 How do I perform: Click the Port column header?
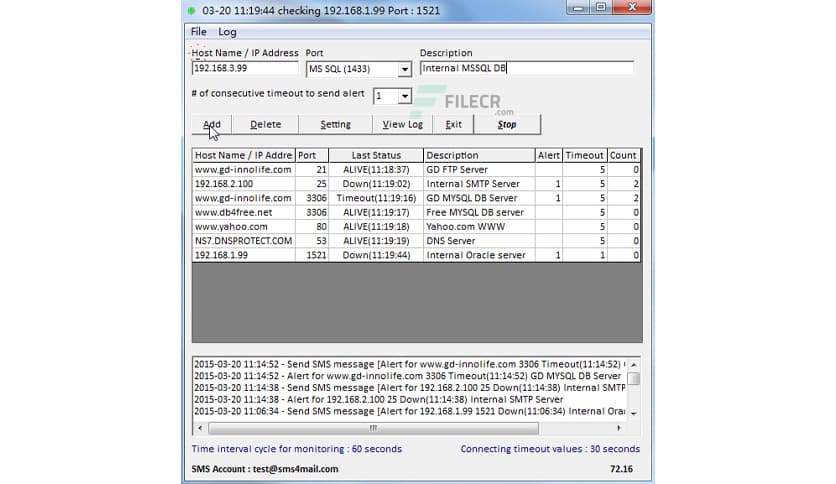coord(312,155)
